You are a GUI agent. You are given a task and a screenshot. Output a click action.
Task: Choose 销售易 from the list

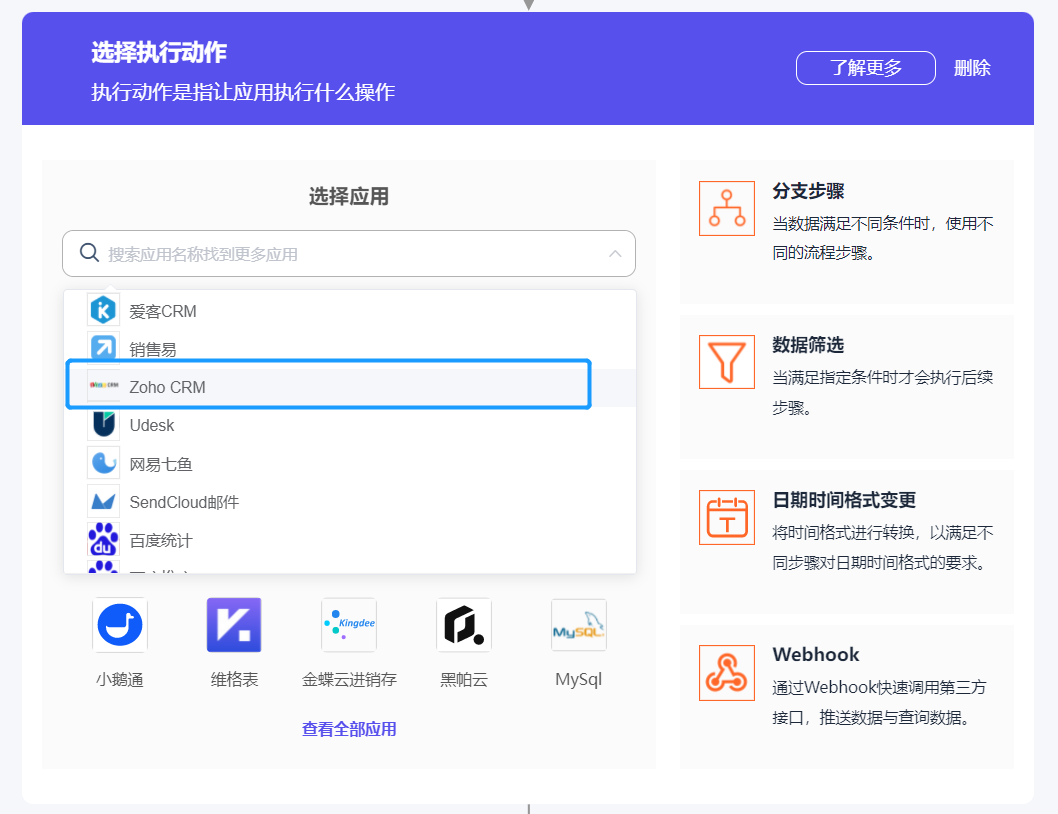point(350,349)
